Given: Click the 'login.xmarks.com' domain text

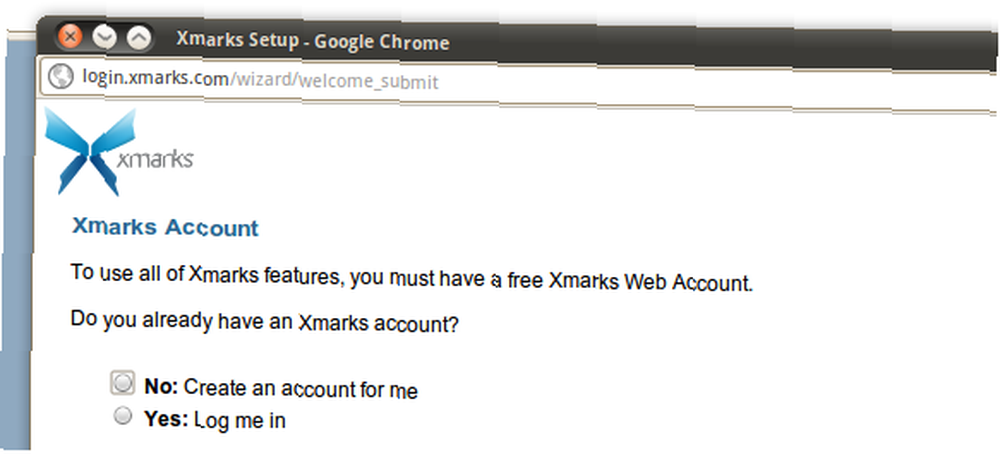Looking at the screenshot, I should coord(156,78).
